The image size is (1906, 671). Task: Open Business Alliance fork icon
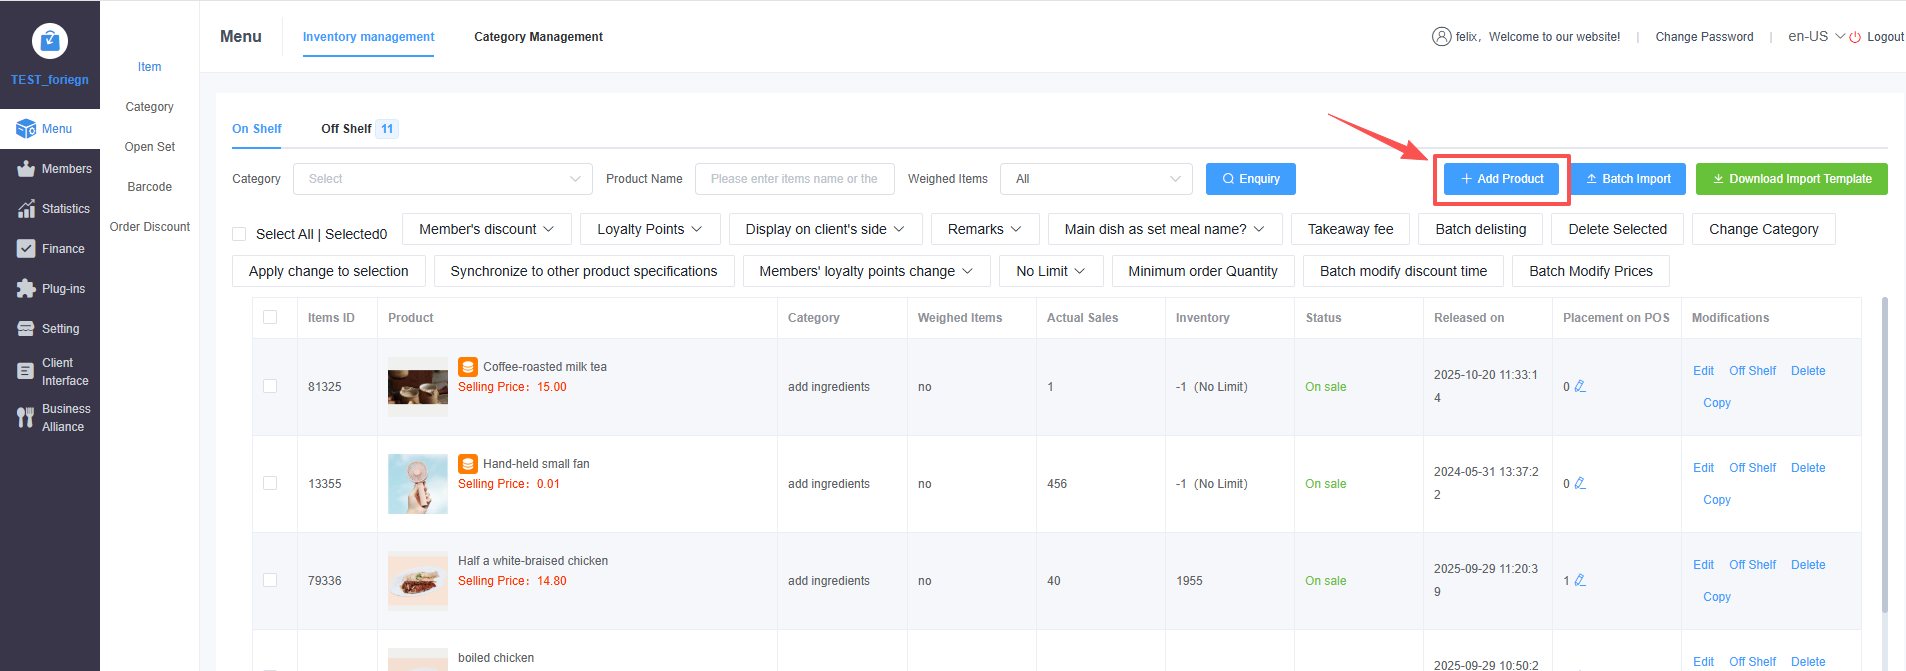click(26, 418)
